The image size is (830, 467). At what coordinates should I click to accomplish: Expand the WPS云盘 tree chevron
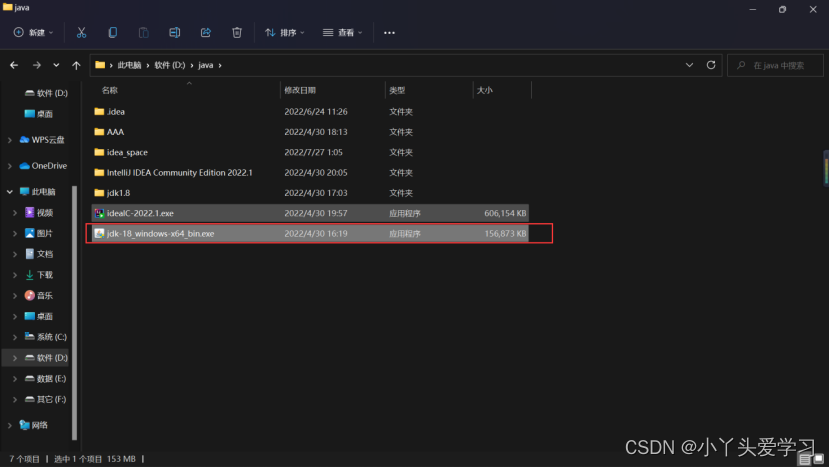click(10, 140)
